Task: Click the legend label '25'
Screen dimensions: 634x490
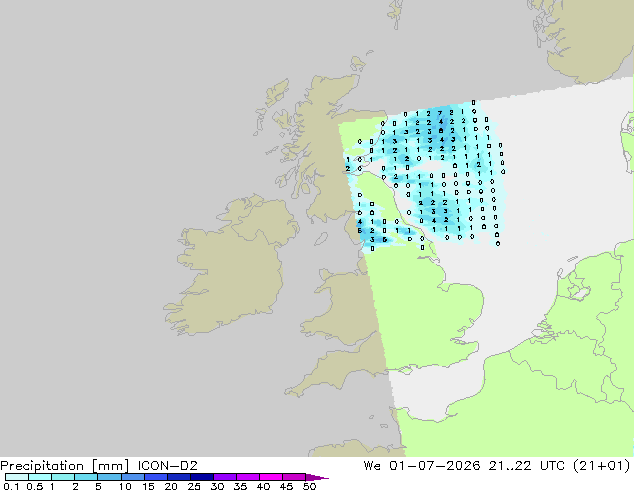Action: pos(194,486)
